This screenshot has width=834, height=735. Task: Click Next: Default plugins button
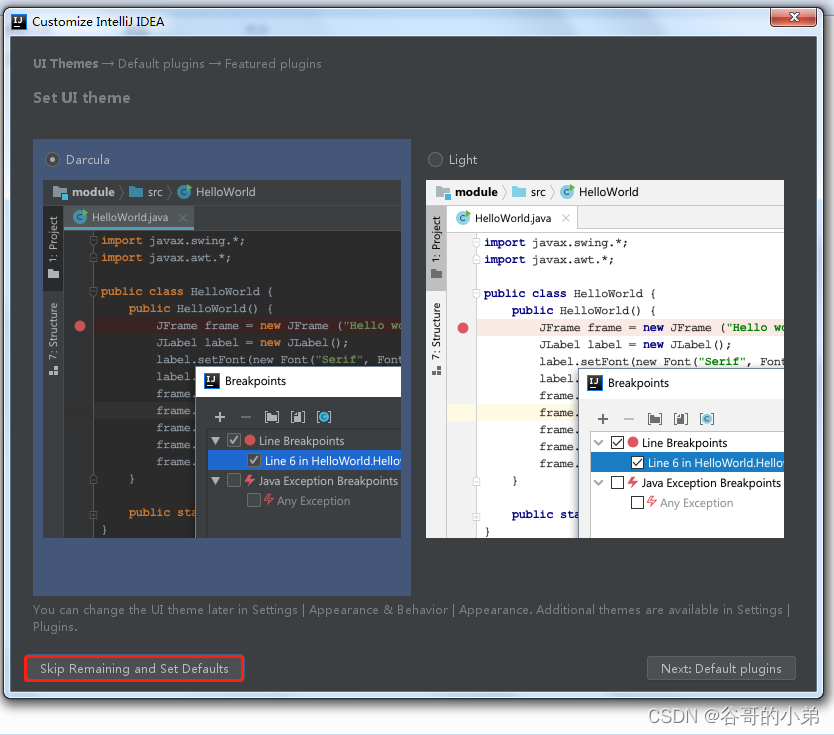pyautogui.click(x=721, y=669)
